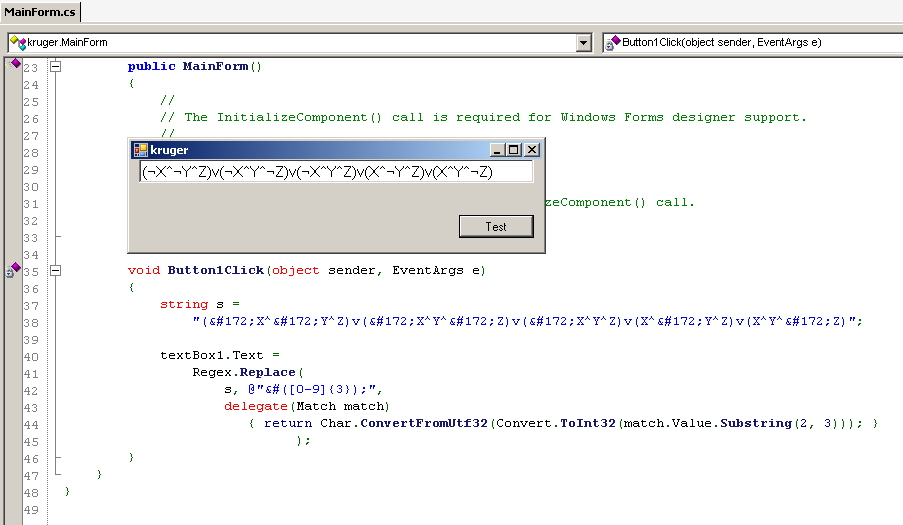Close the kruger window
The width and height of the screenshot is (903, 525).
532,150
